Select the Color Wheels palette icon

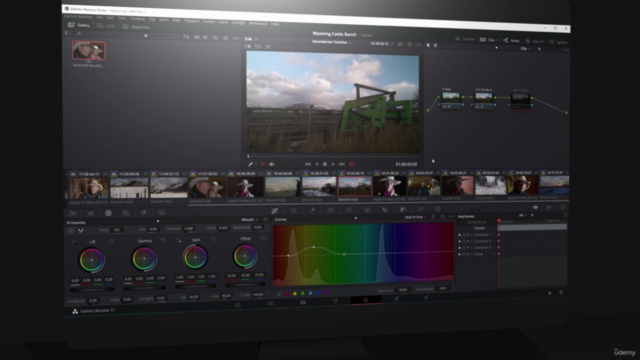(108, 213)
